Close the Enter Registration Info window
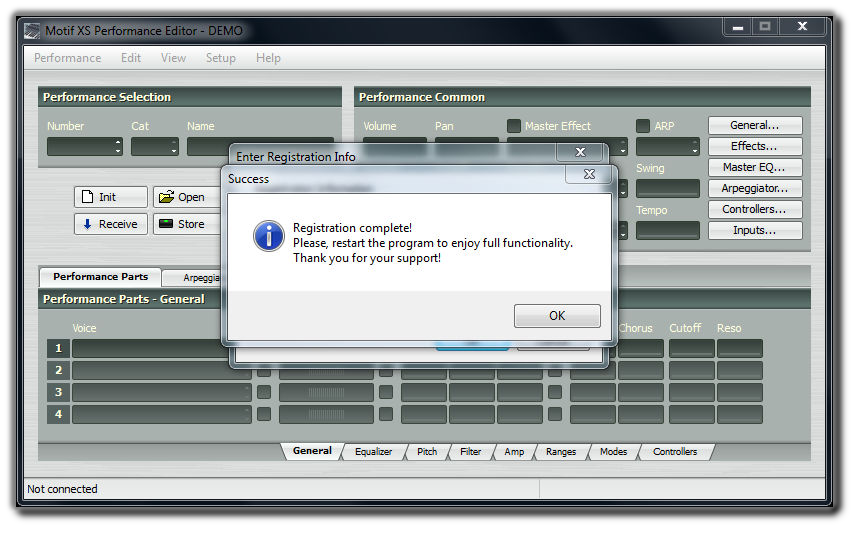The image size is (859, 533). click(x=580, y=152)
